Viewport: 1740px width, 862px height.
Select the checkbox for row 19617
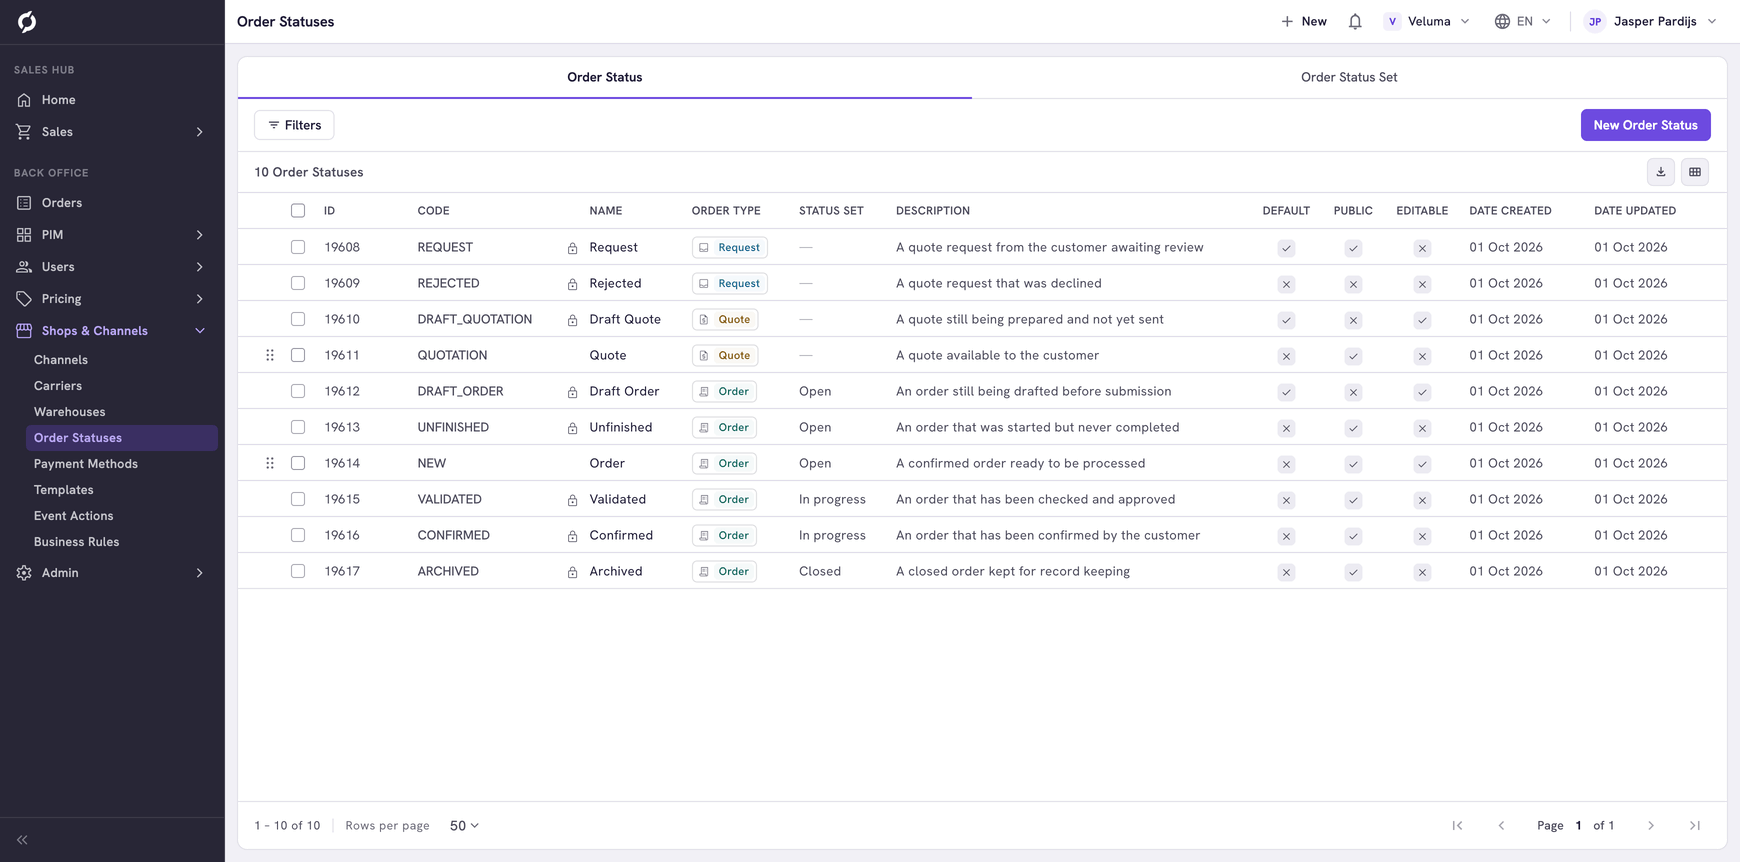coord(298,571)
